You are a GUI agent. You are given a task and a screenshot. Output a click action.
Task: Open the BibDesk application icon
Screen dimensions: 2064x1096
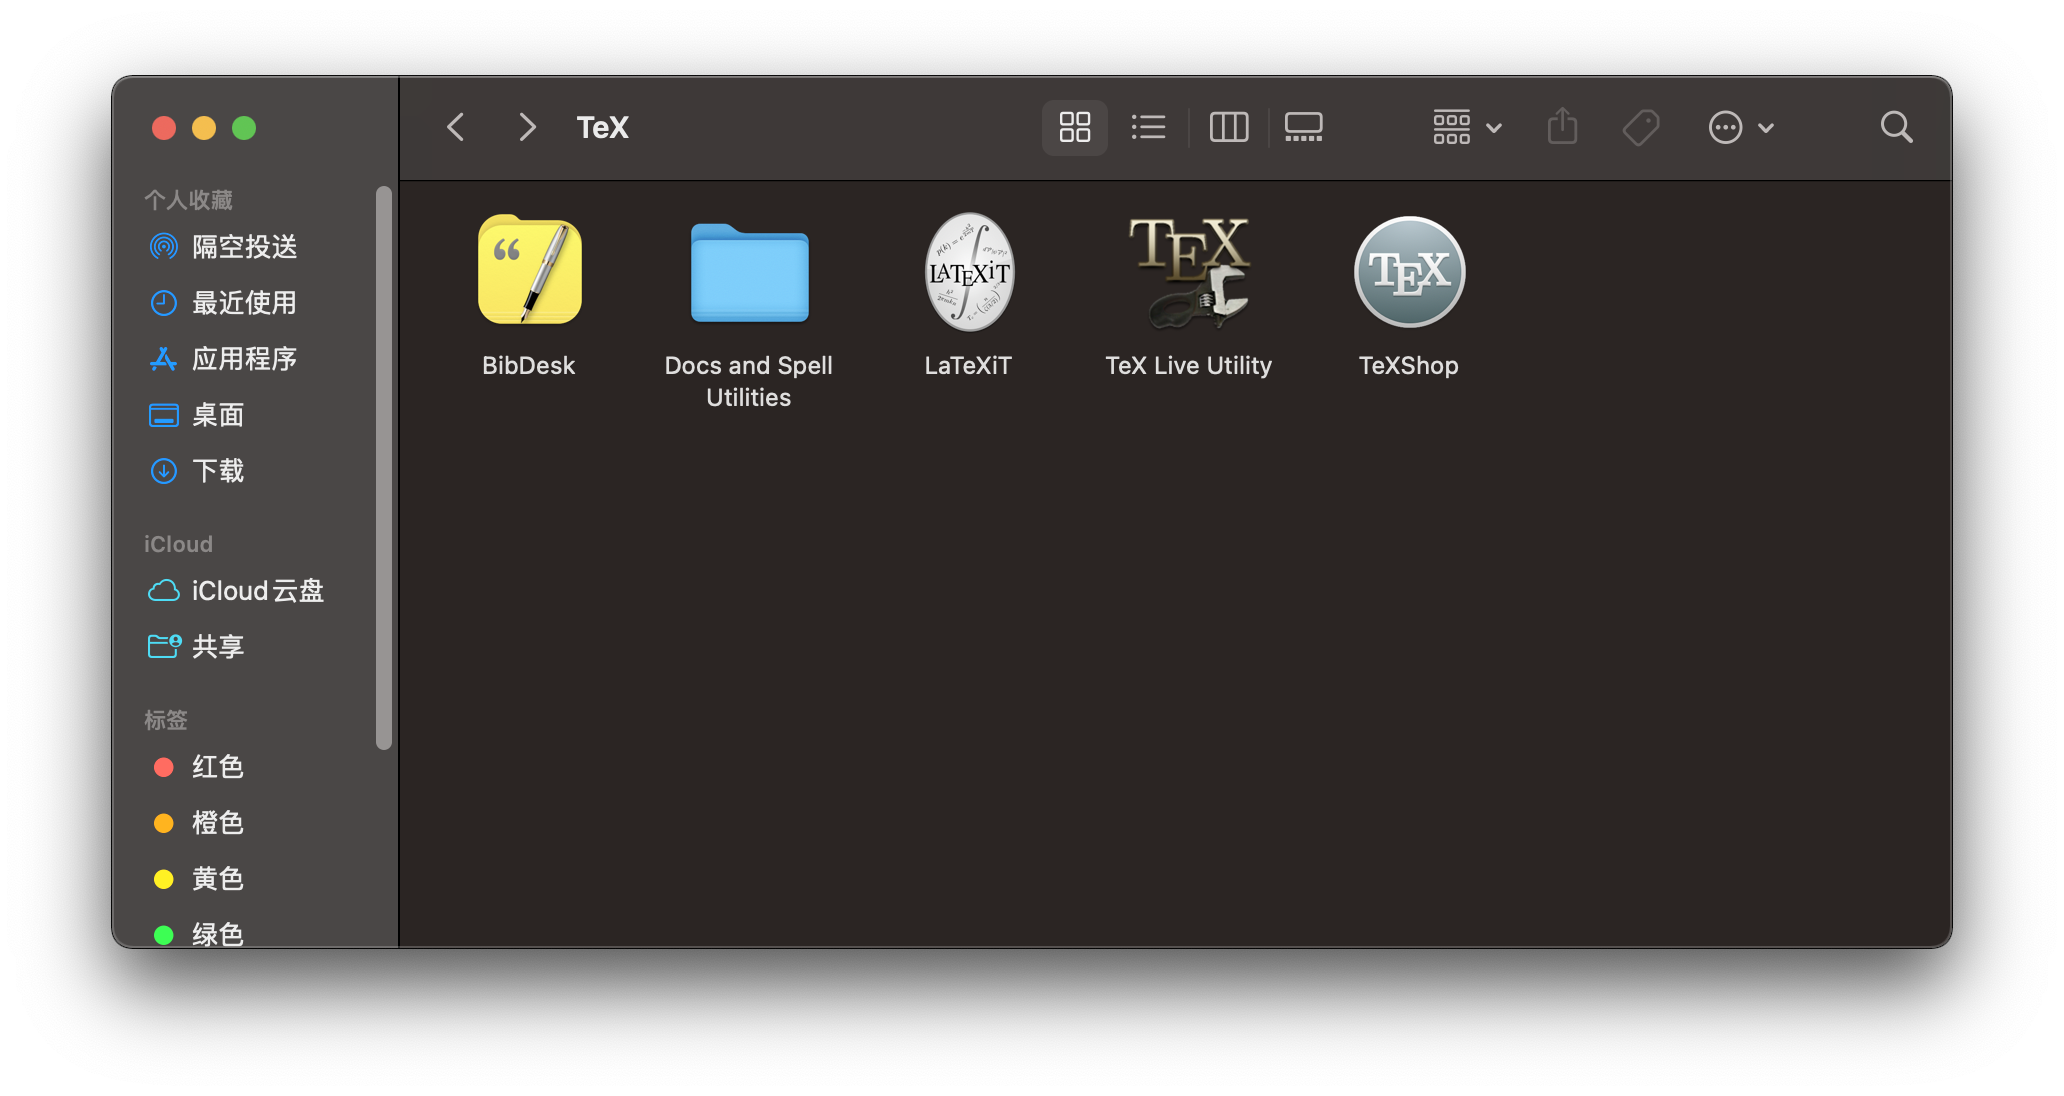pos(529,272)
